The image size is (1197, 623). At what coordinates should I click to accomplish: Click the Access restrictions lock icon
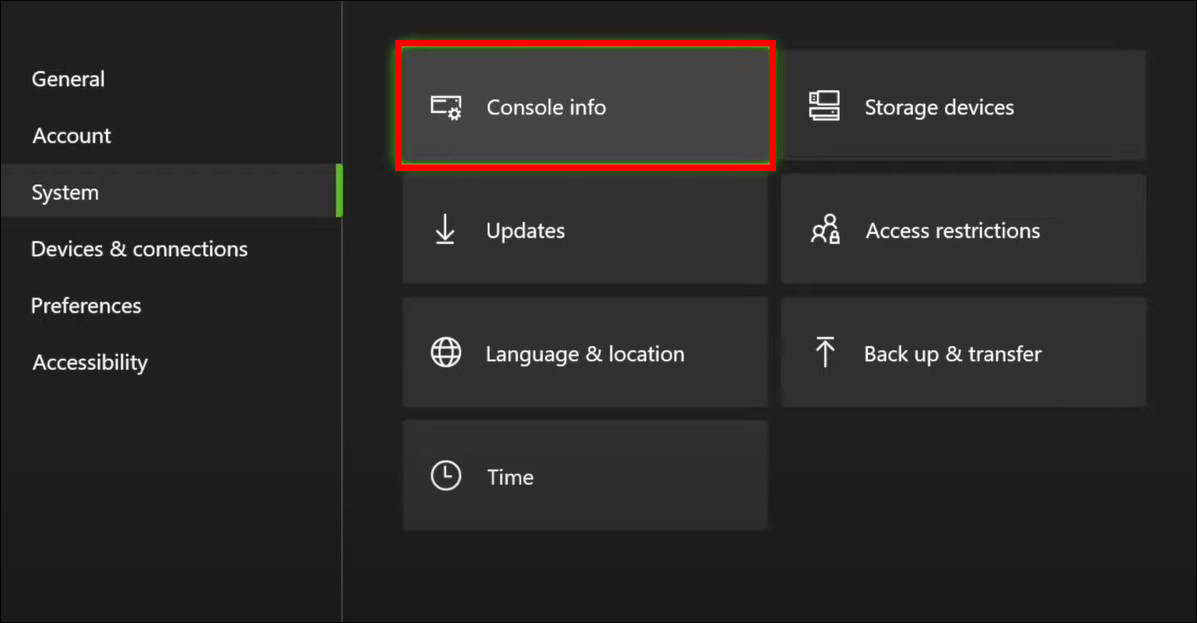824,230
